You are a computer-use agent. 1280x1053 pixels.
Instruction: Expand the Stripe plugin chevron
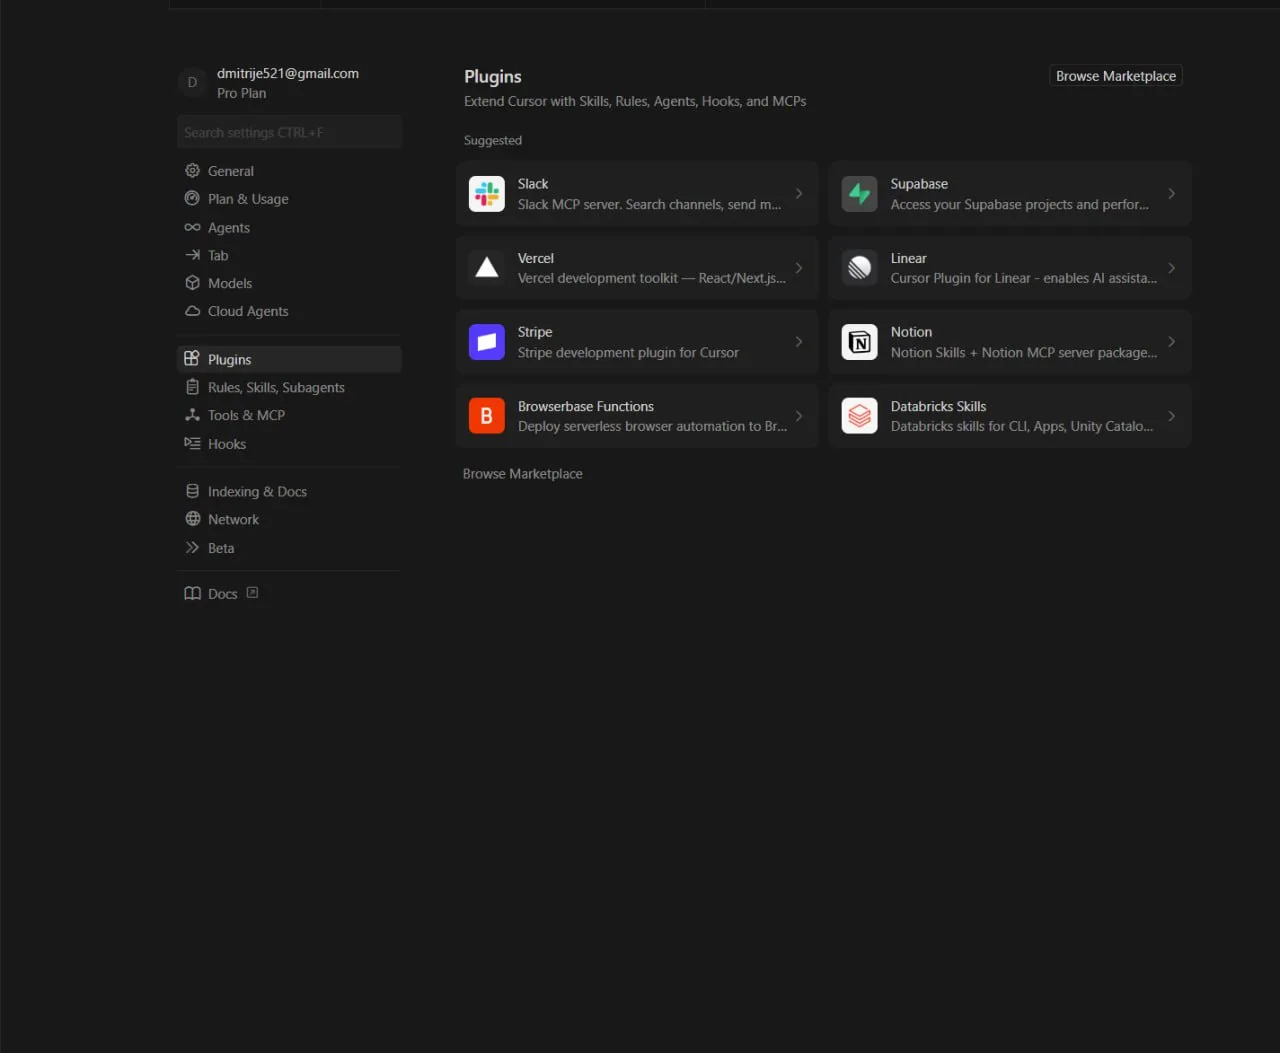[x=799, y=342]
